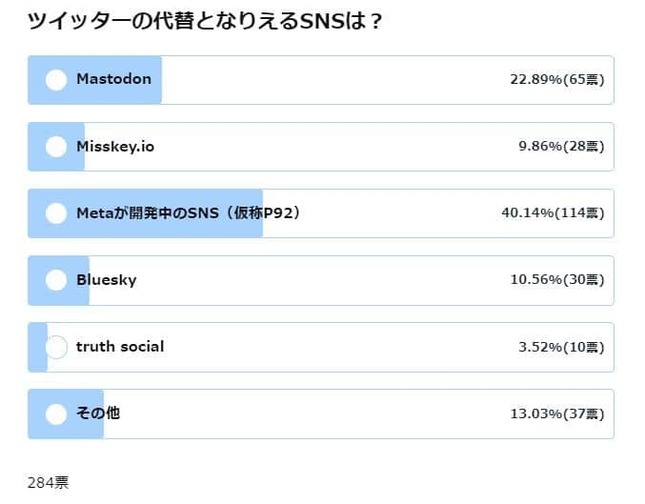Click the その他 option label
The width and height of the screenshot is (645, 504).
[98, 412]
